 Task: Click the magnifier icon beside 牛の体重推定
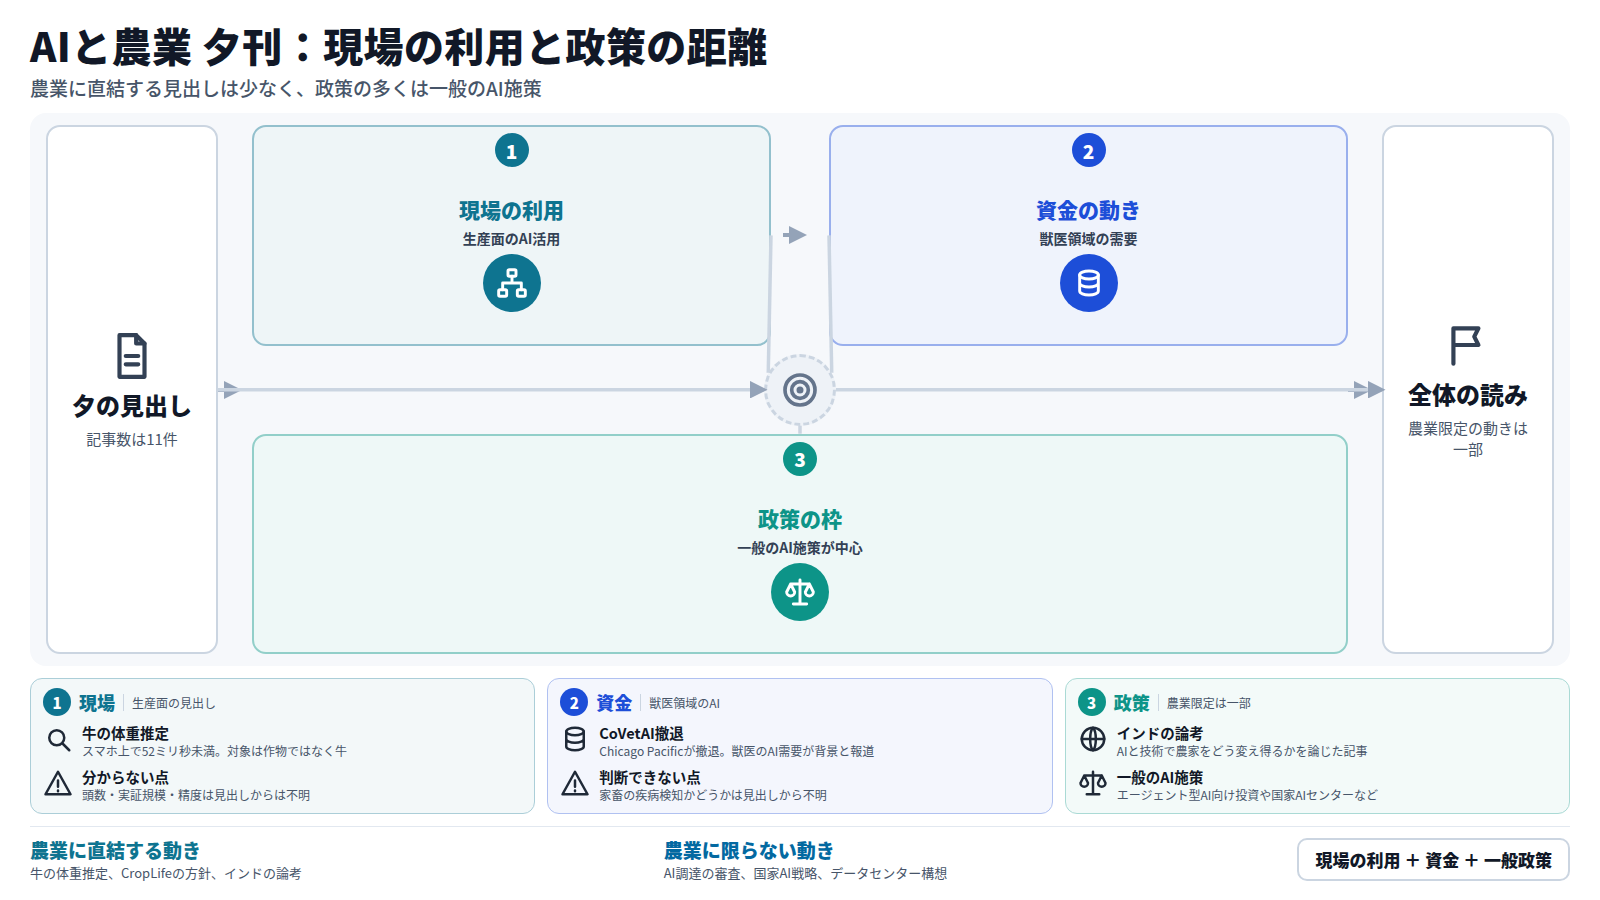pos(59,740)
